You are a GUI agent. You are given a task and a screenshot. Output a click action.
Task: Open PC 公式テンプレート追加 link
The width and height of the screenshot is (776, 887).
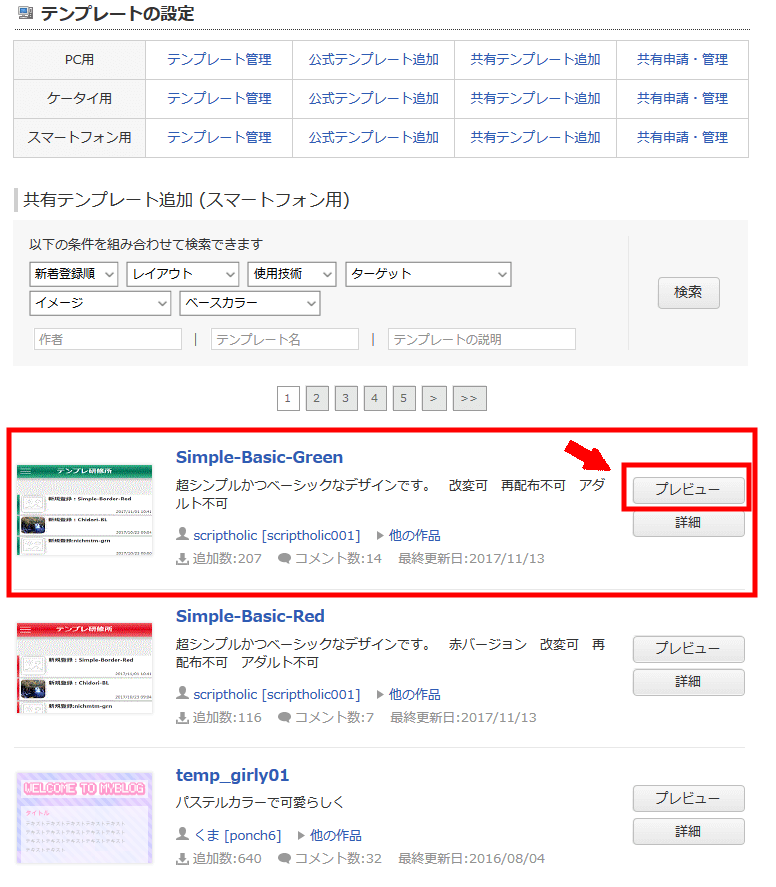pos(373,59)
